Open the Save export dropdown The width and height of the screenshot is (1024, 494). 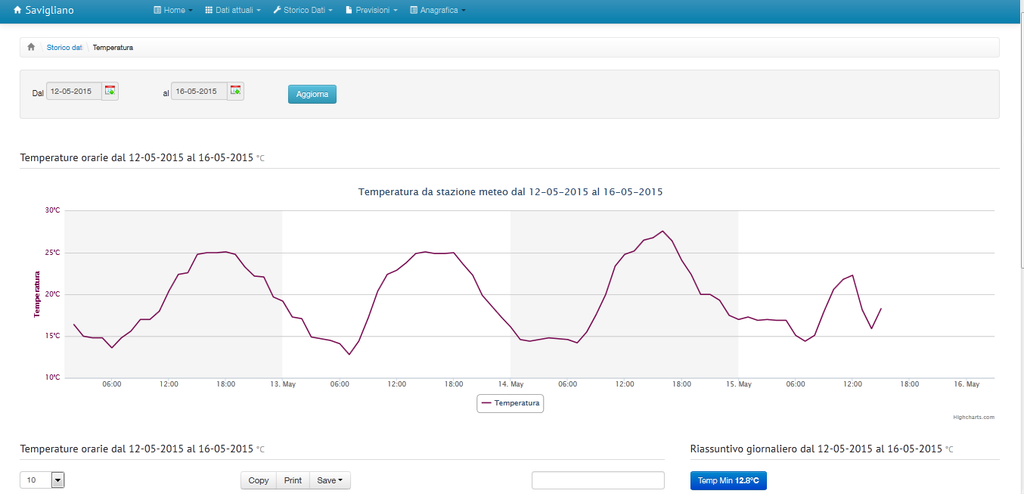pos(330,480)
